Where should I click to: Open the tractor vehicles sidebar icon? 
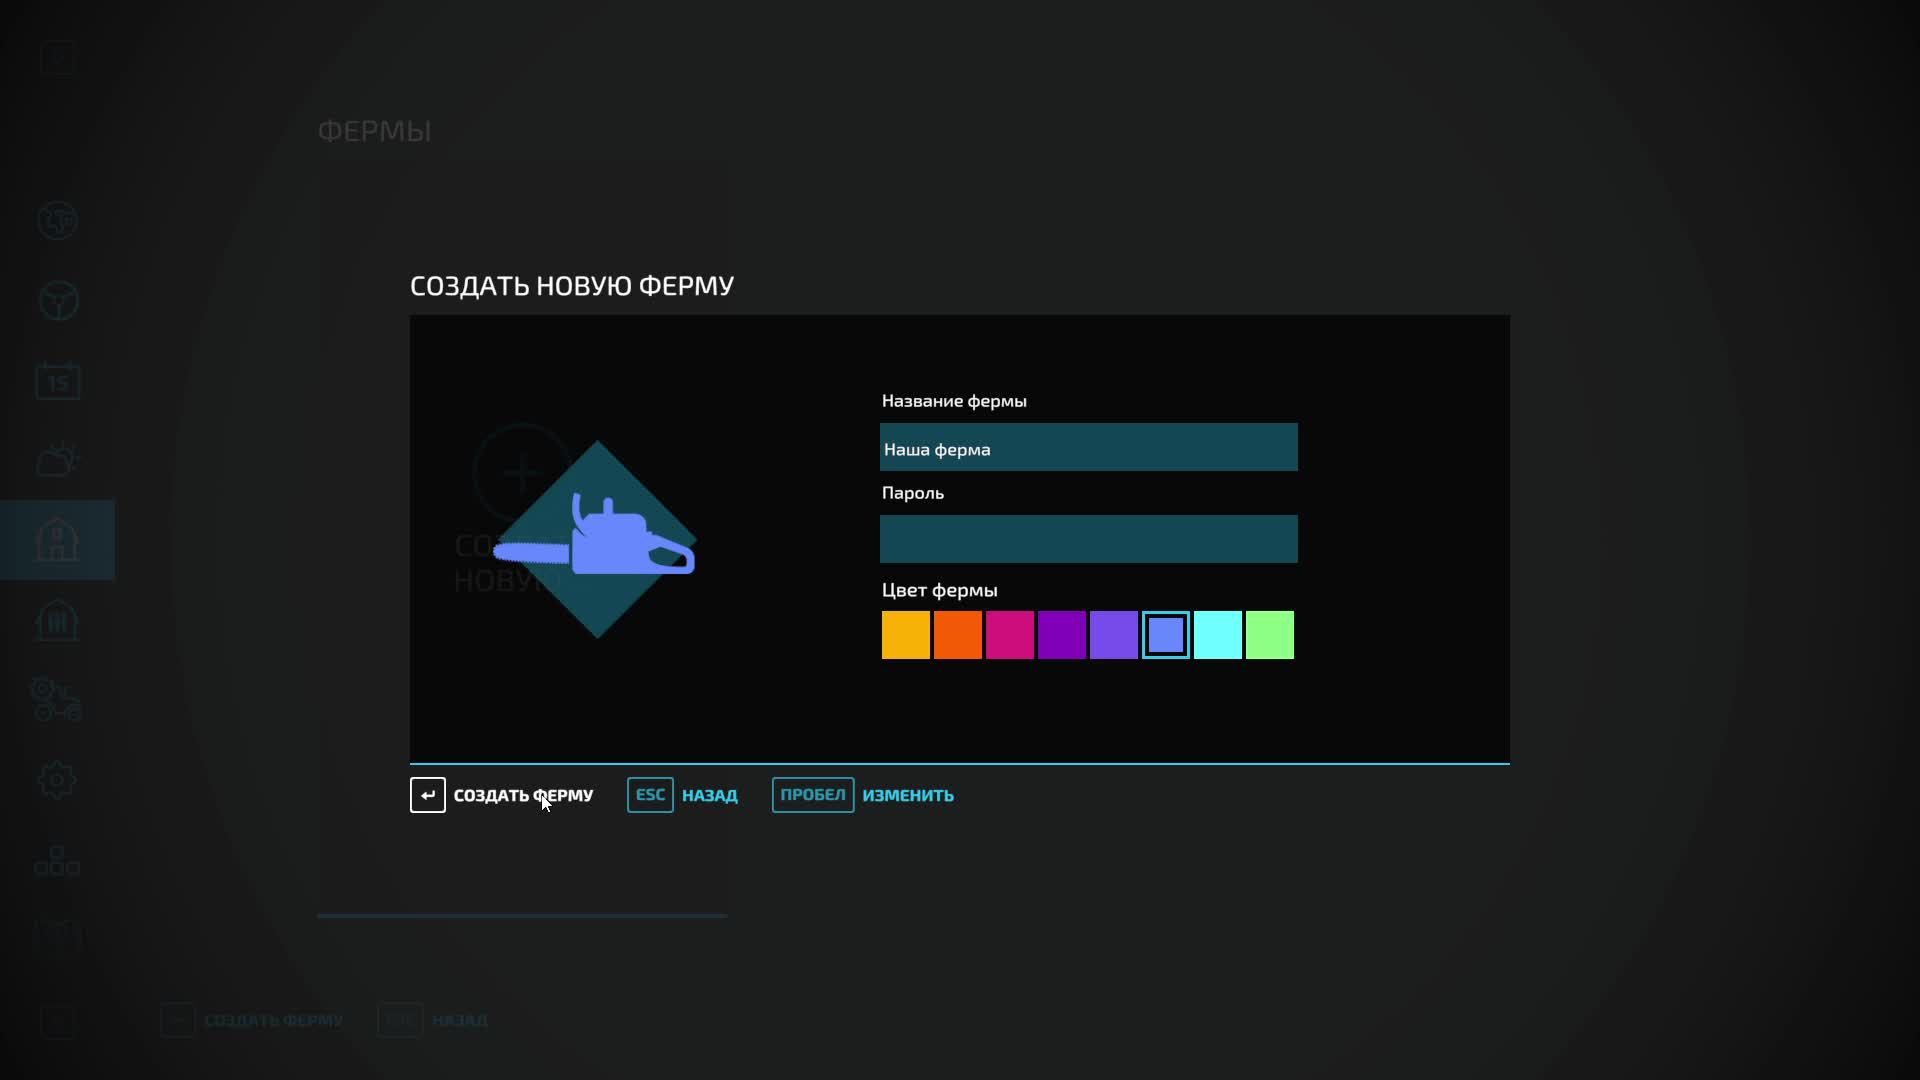pyautogui.click(x=56, y=700)
